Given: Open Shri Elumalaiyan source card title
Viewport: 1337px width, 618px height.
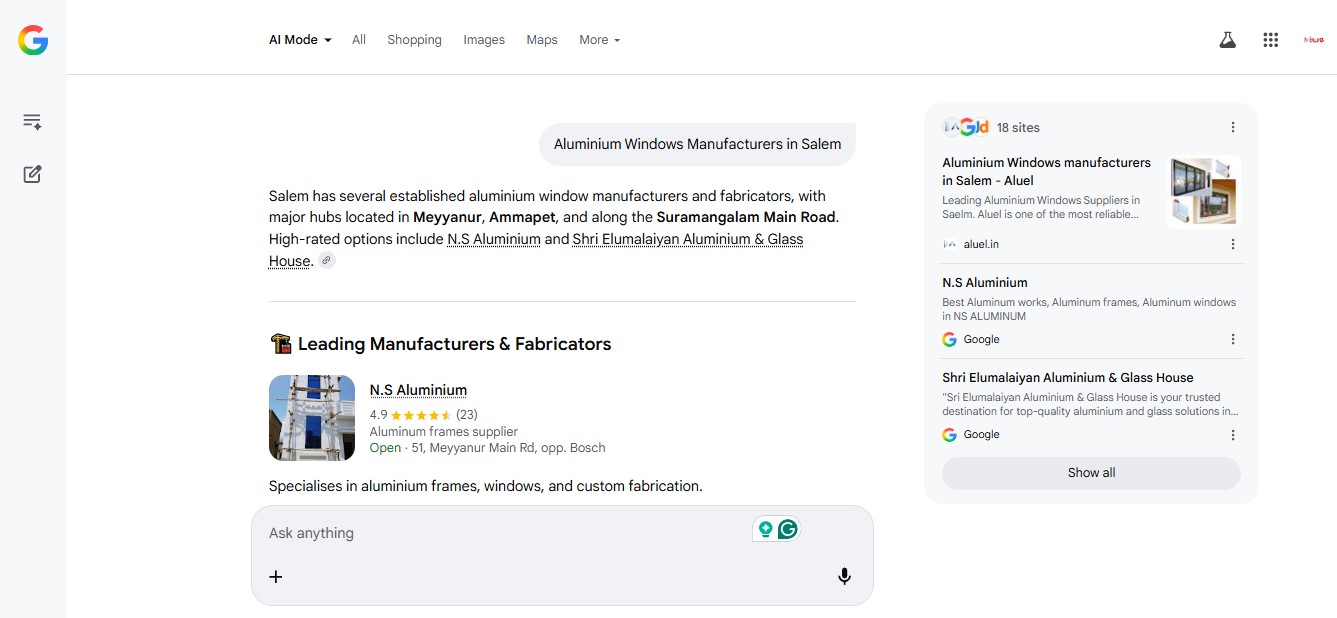Looking at the screenshot, I should [1067, 378].
